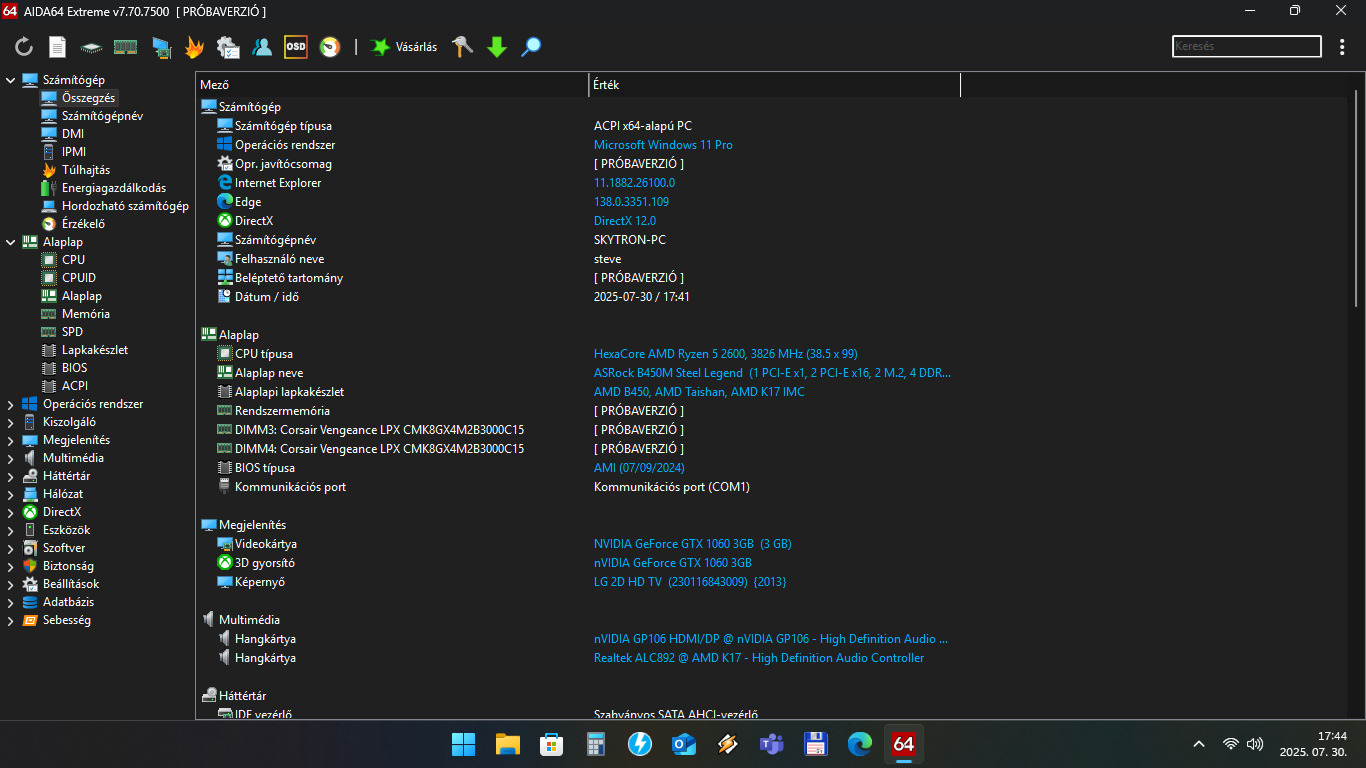Open File Explorer from the taskbar
This screenshot has width=1366, height=768.
pos(508,744)
